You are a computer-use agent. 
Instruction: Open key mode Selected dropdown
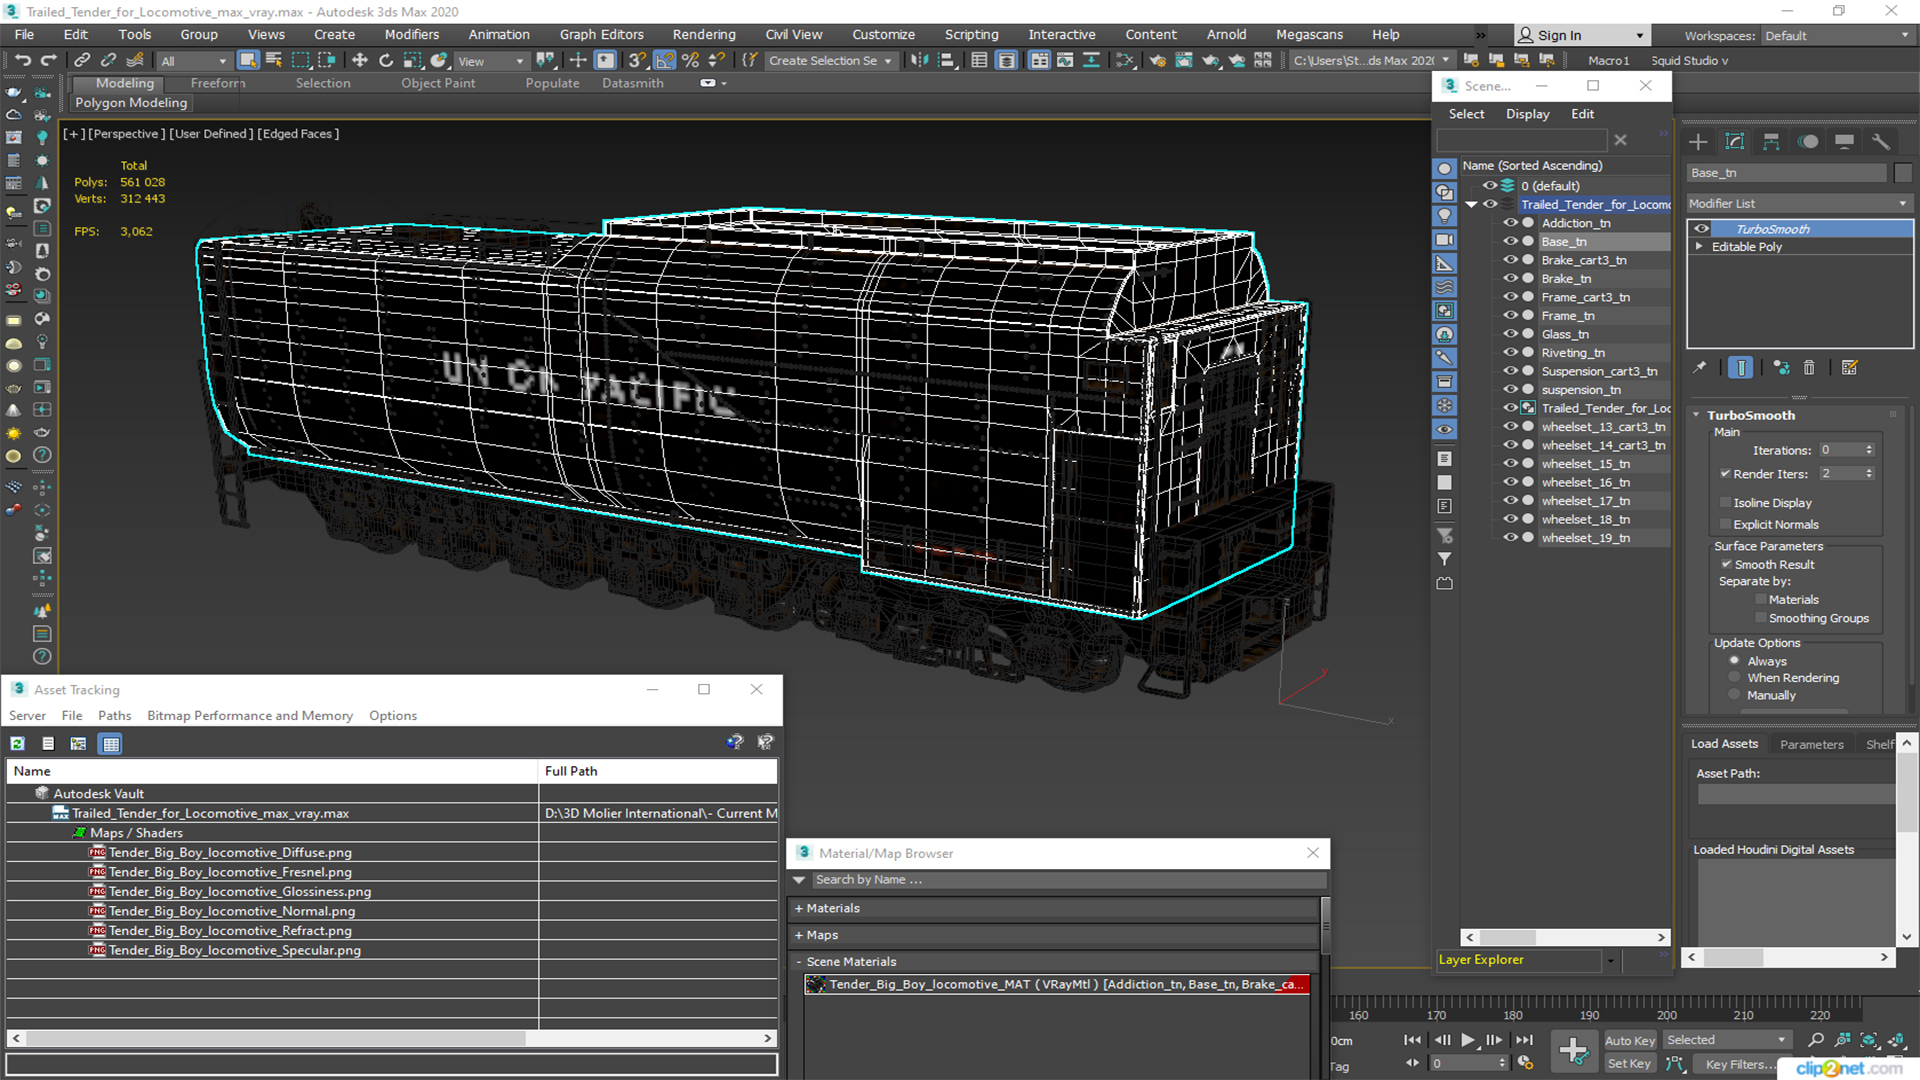pyautogui.click(x=1726, y=1040)
